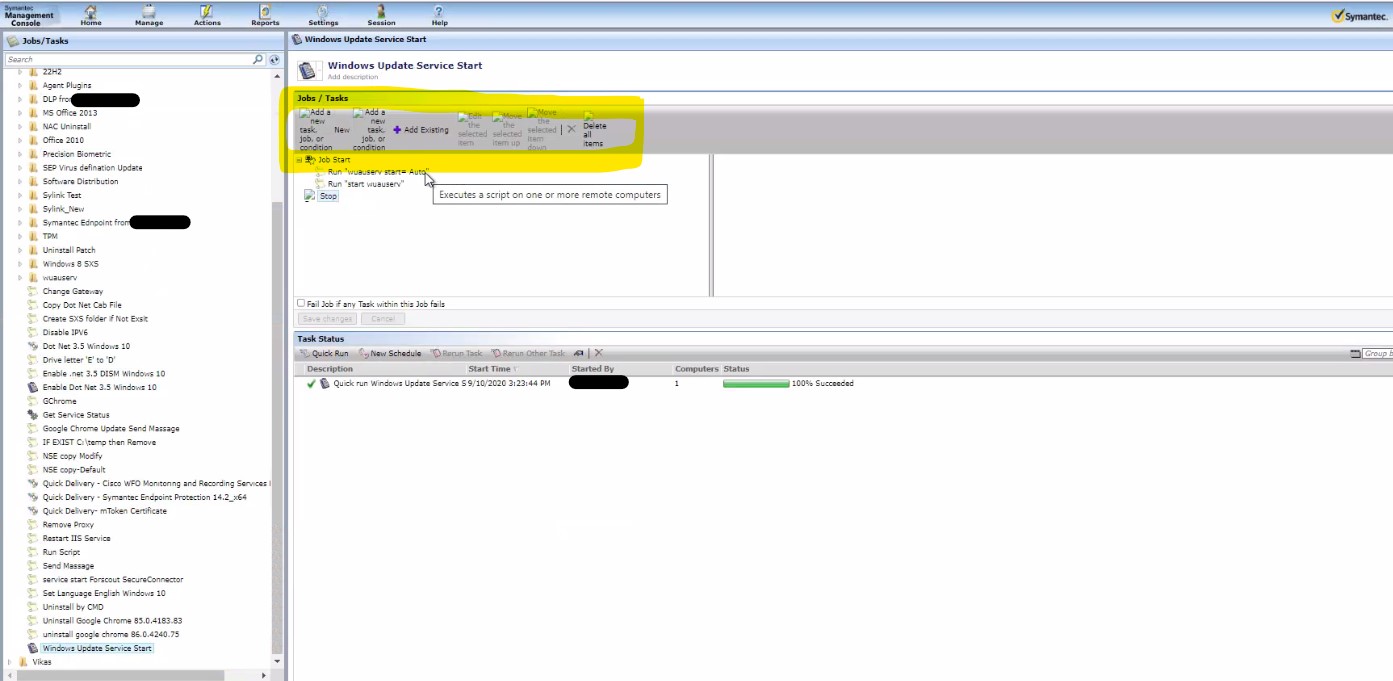Screen dimensions: 1393x681
Task: Select the Stop node
Action: click(328, 196)
